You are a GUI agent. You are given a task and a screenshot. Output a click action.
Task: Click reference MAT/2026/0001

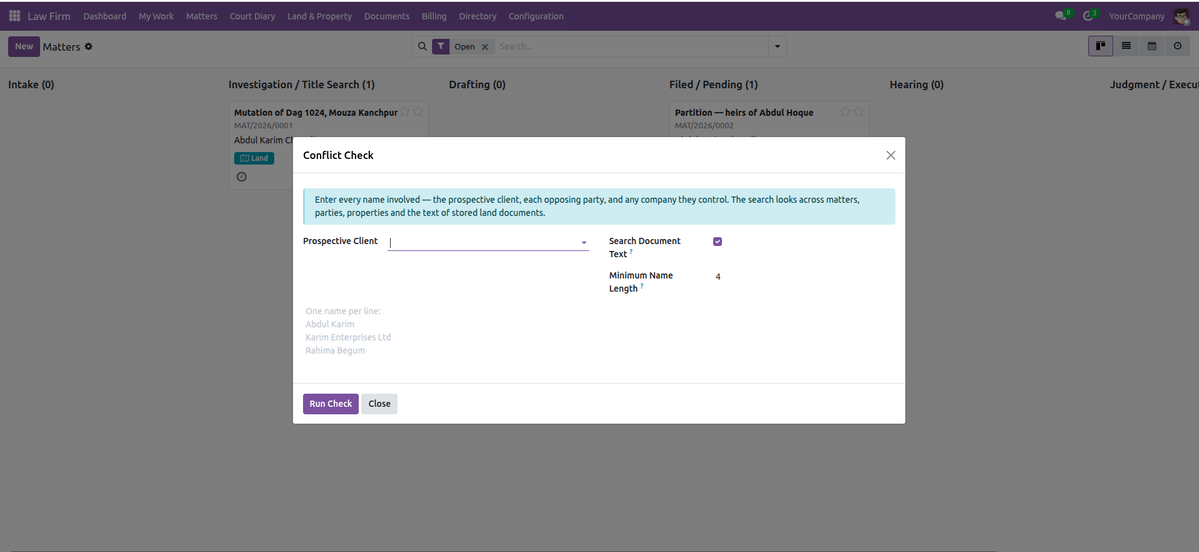pyautogui.click(x=264, y=125)
